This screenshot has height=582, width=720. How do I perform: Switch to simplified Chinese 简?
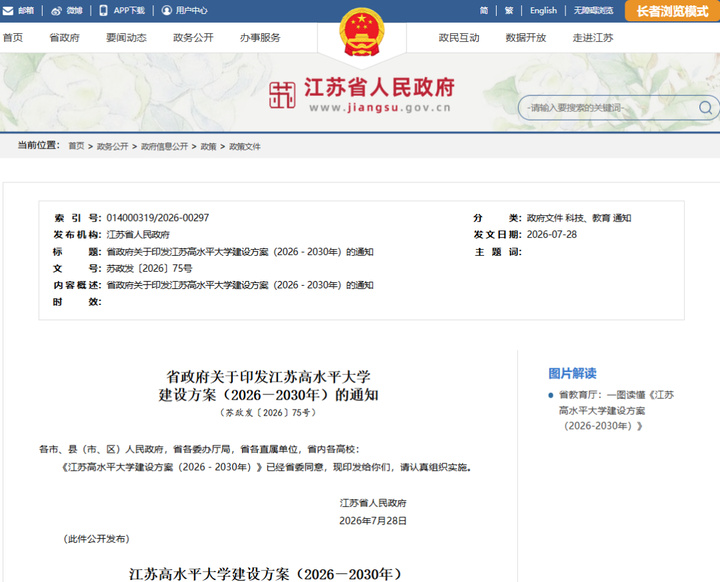484,11
